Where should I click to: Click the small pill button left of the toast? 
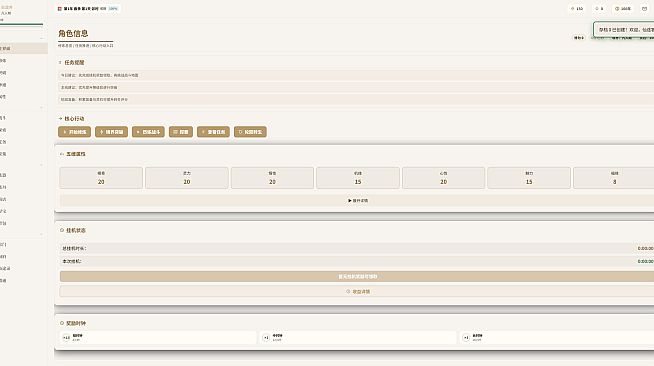[x=579, y=38]
